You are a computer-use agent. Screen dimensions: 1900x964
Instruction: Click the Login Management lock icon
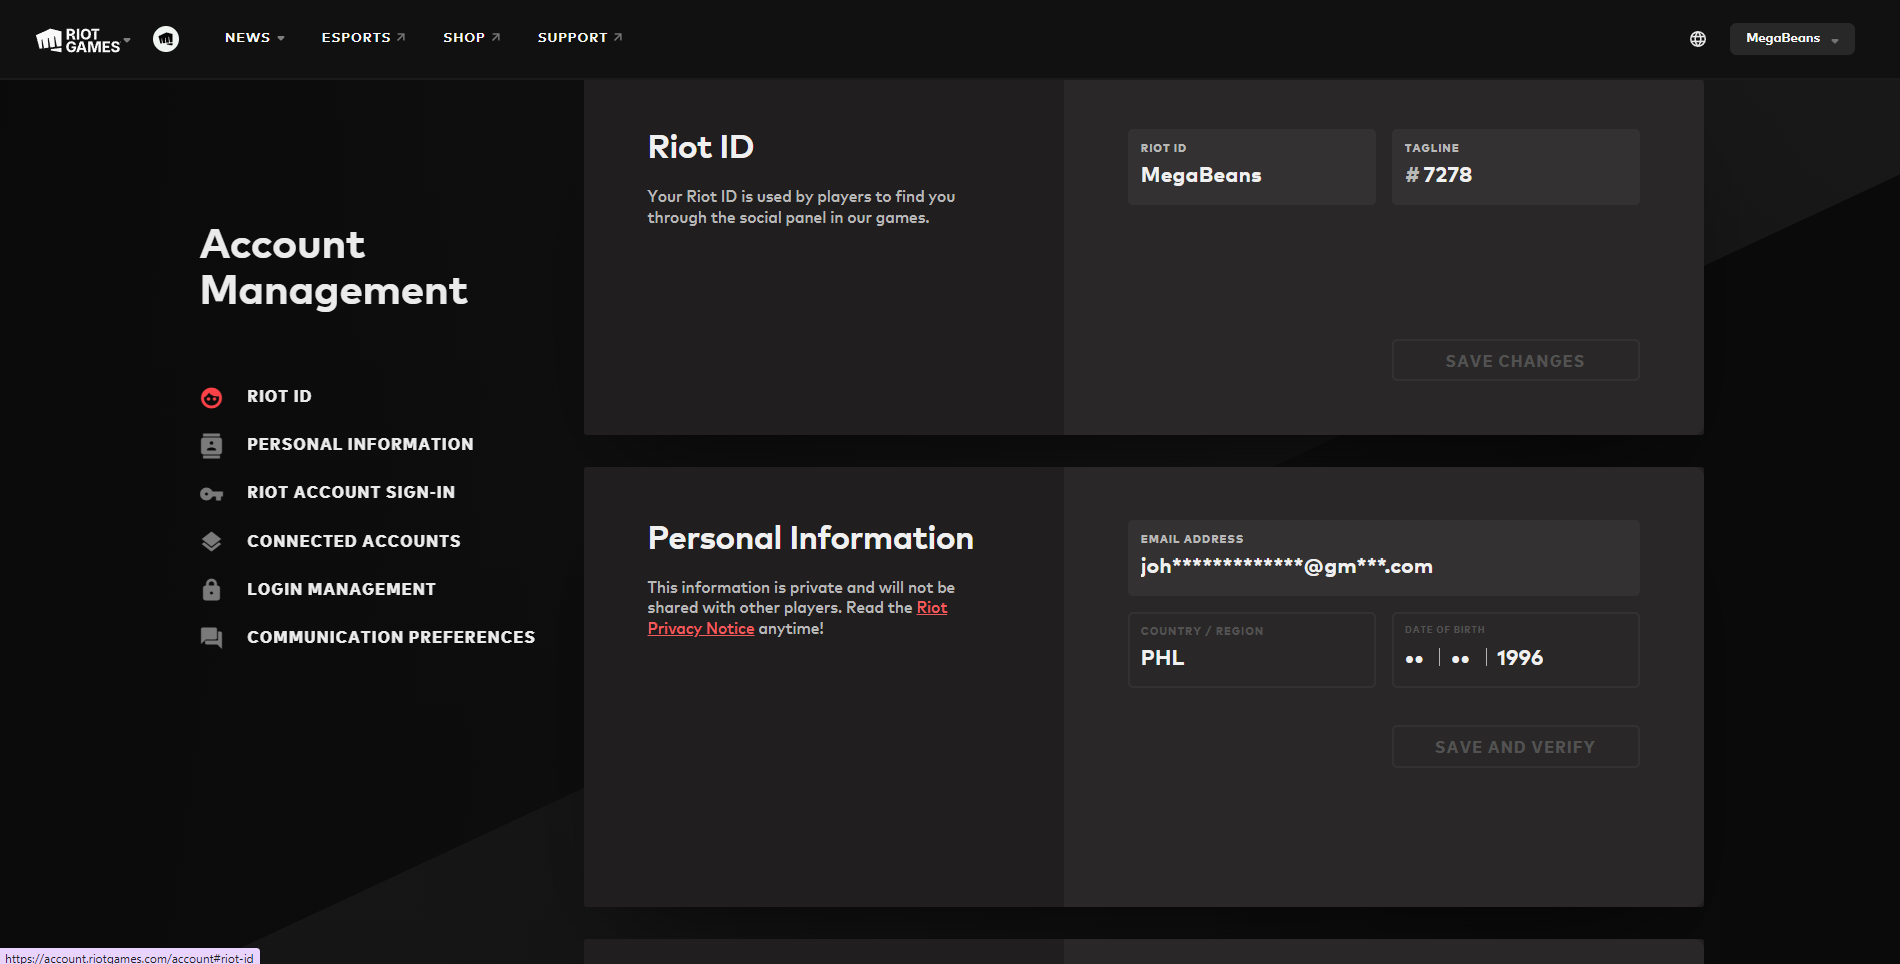point(211,589)
